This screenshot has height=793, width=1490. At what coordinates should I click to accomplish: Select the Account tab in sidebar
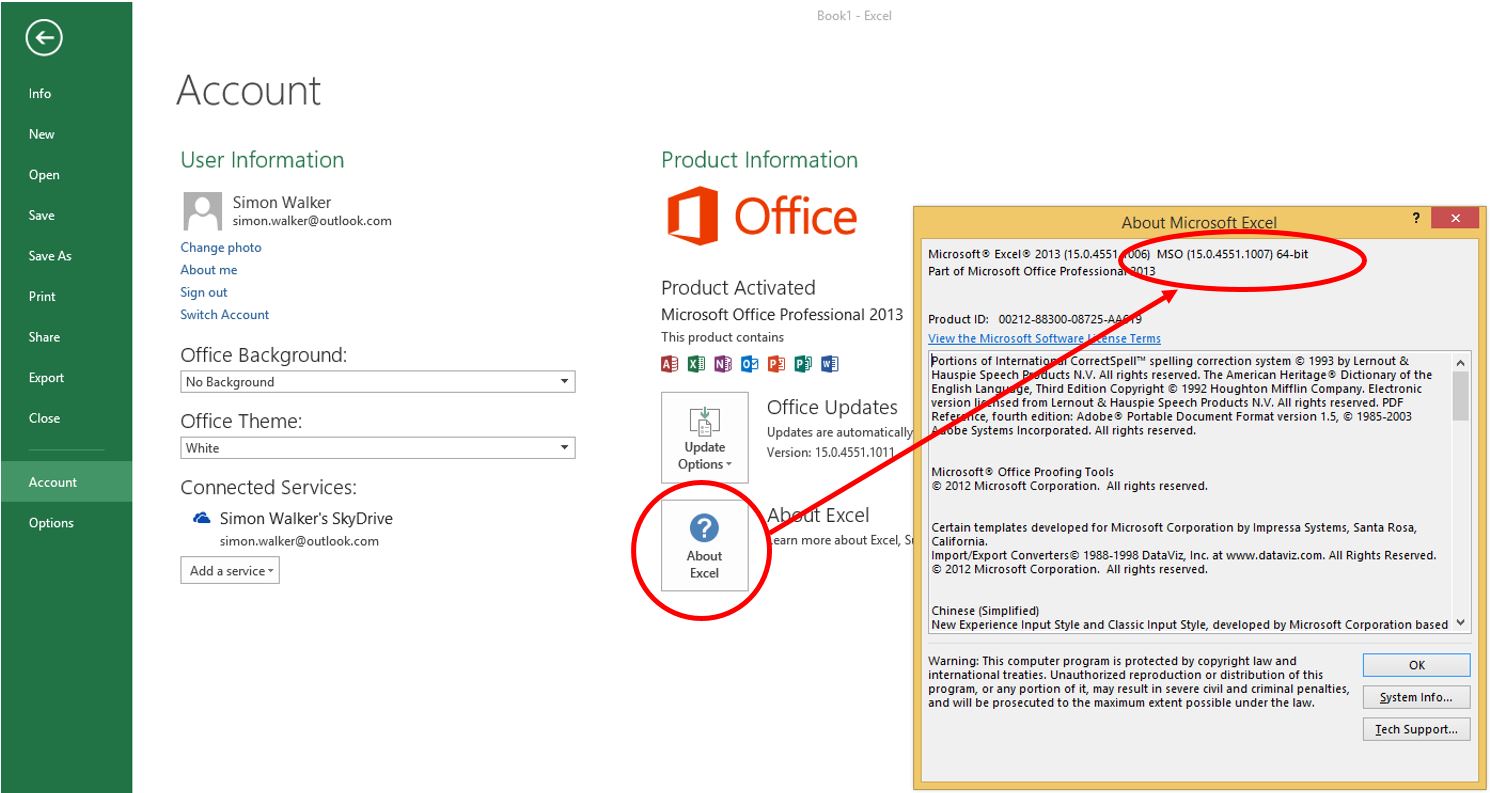click(x=66, y=482)
